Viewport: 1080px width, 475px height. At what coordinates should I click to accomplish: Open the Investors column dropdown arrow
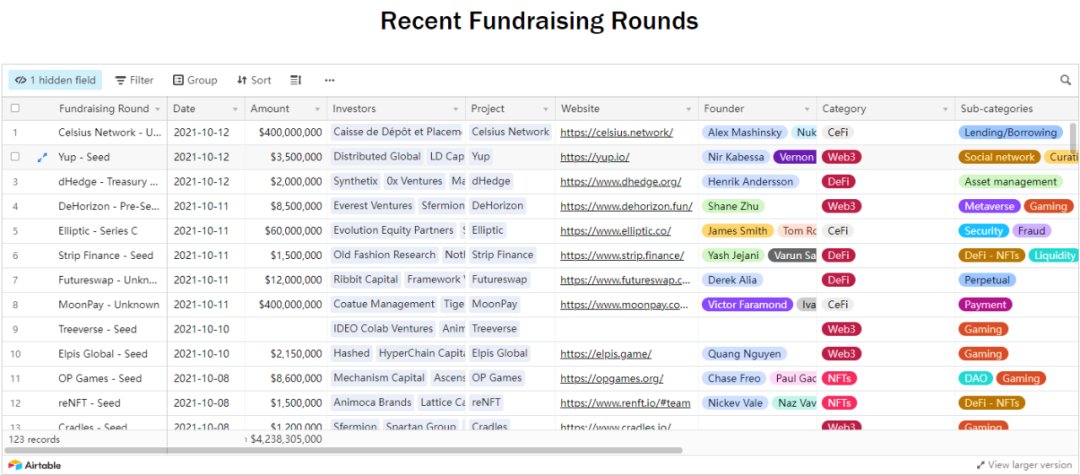point(456,109)
